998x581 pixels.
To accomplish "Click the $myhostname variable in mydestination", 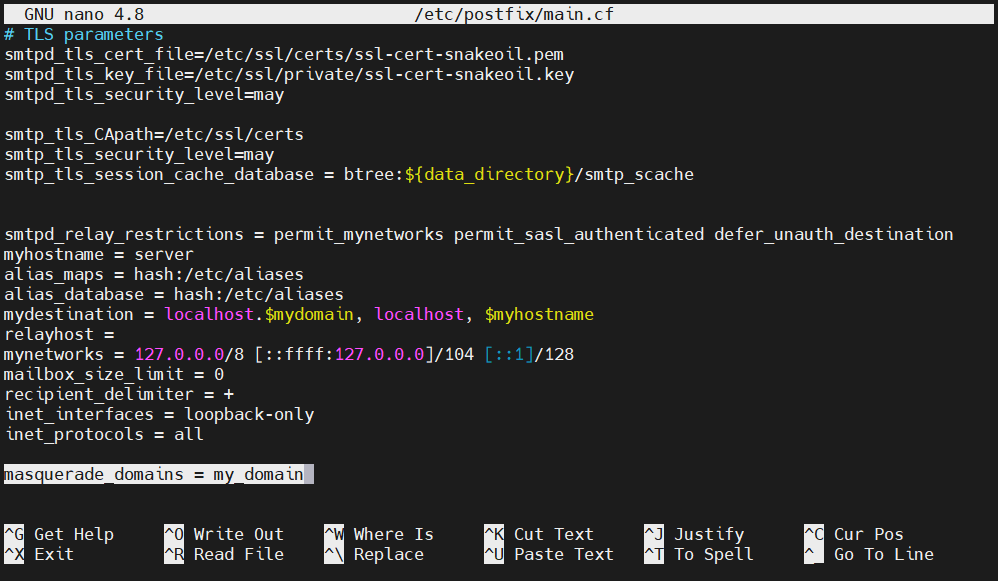I will click(539, 314).
